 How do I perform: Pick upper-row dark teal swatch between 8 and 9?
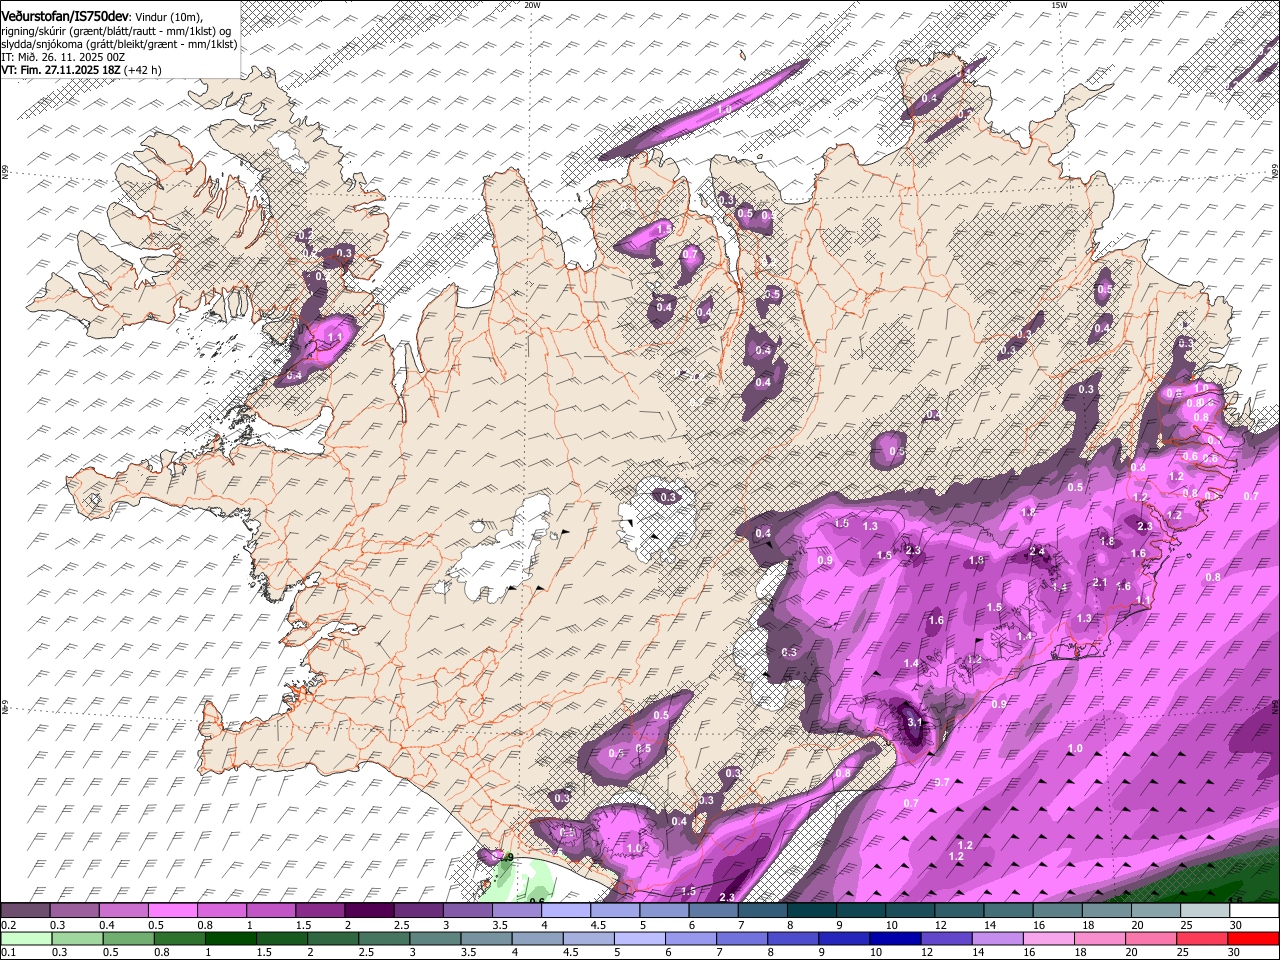click(x=812, y=910)
